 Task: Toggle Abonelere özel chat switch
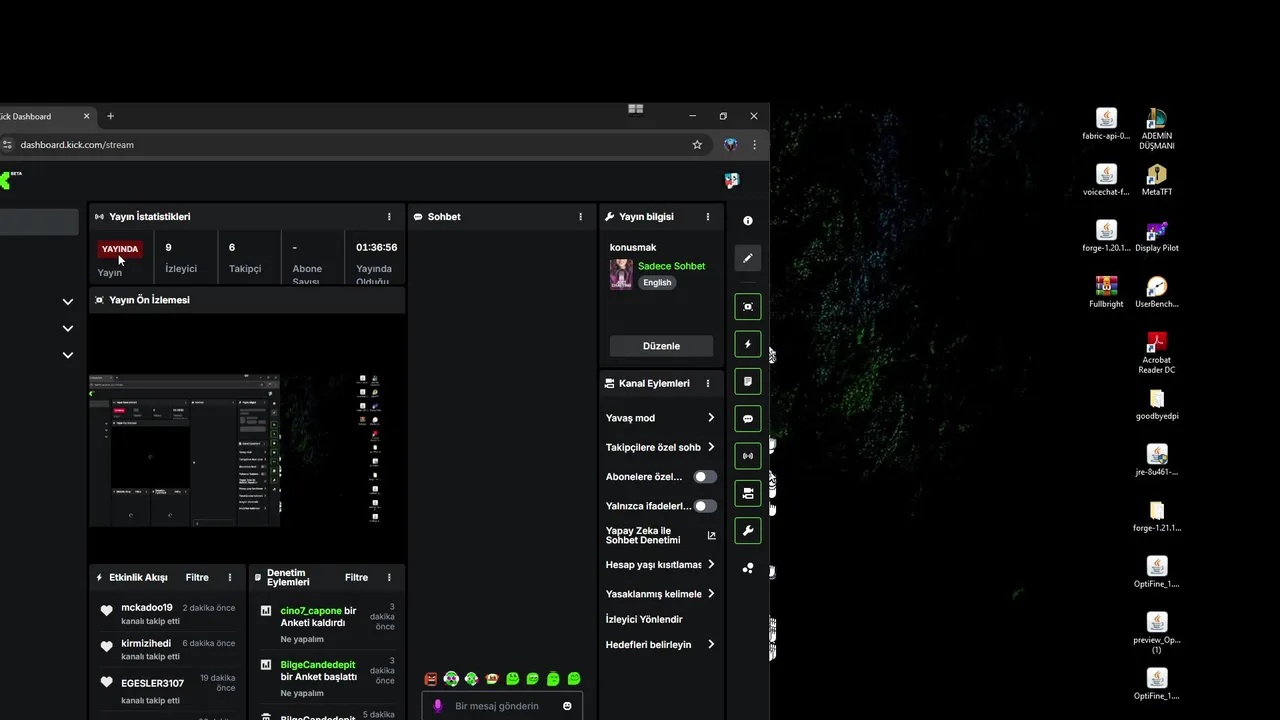coord(705,477)
